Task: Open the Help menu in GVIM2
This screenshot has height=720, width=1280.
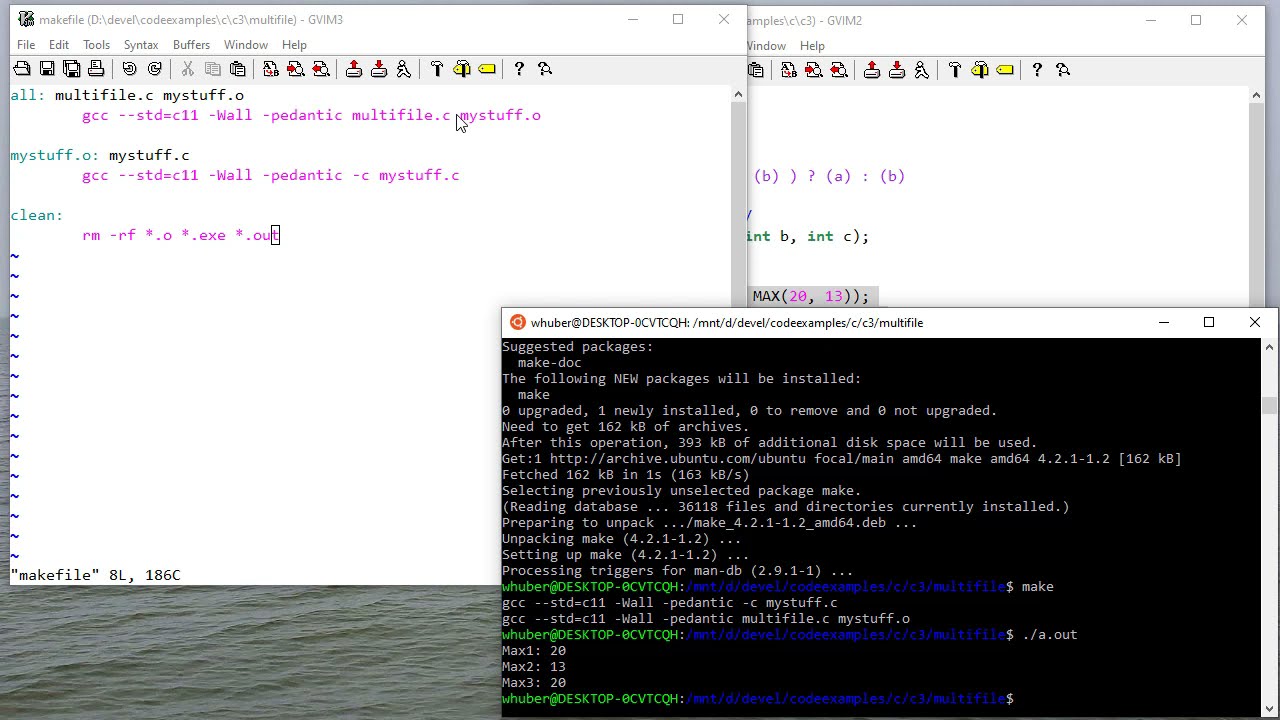Action: (x=812, y=46)
